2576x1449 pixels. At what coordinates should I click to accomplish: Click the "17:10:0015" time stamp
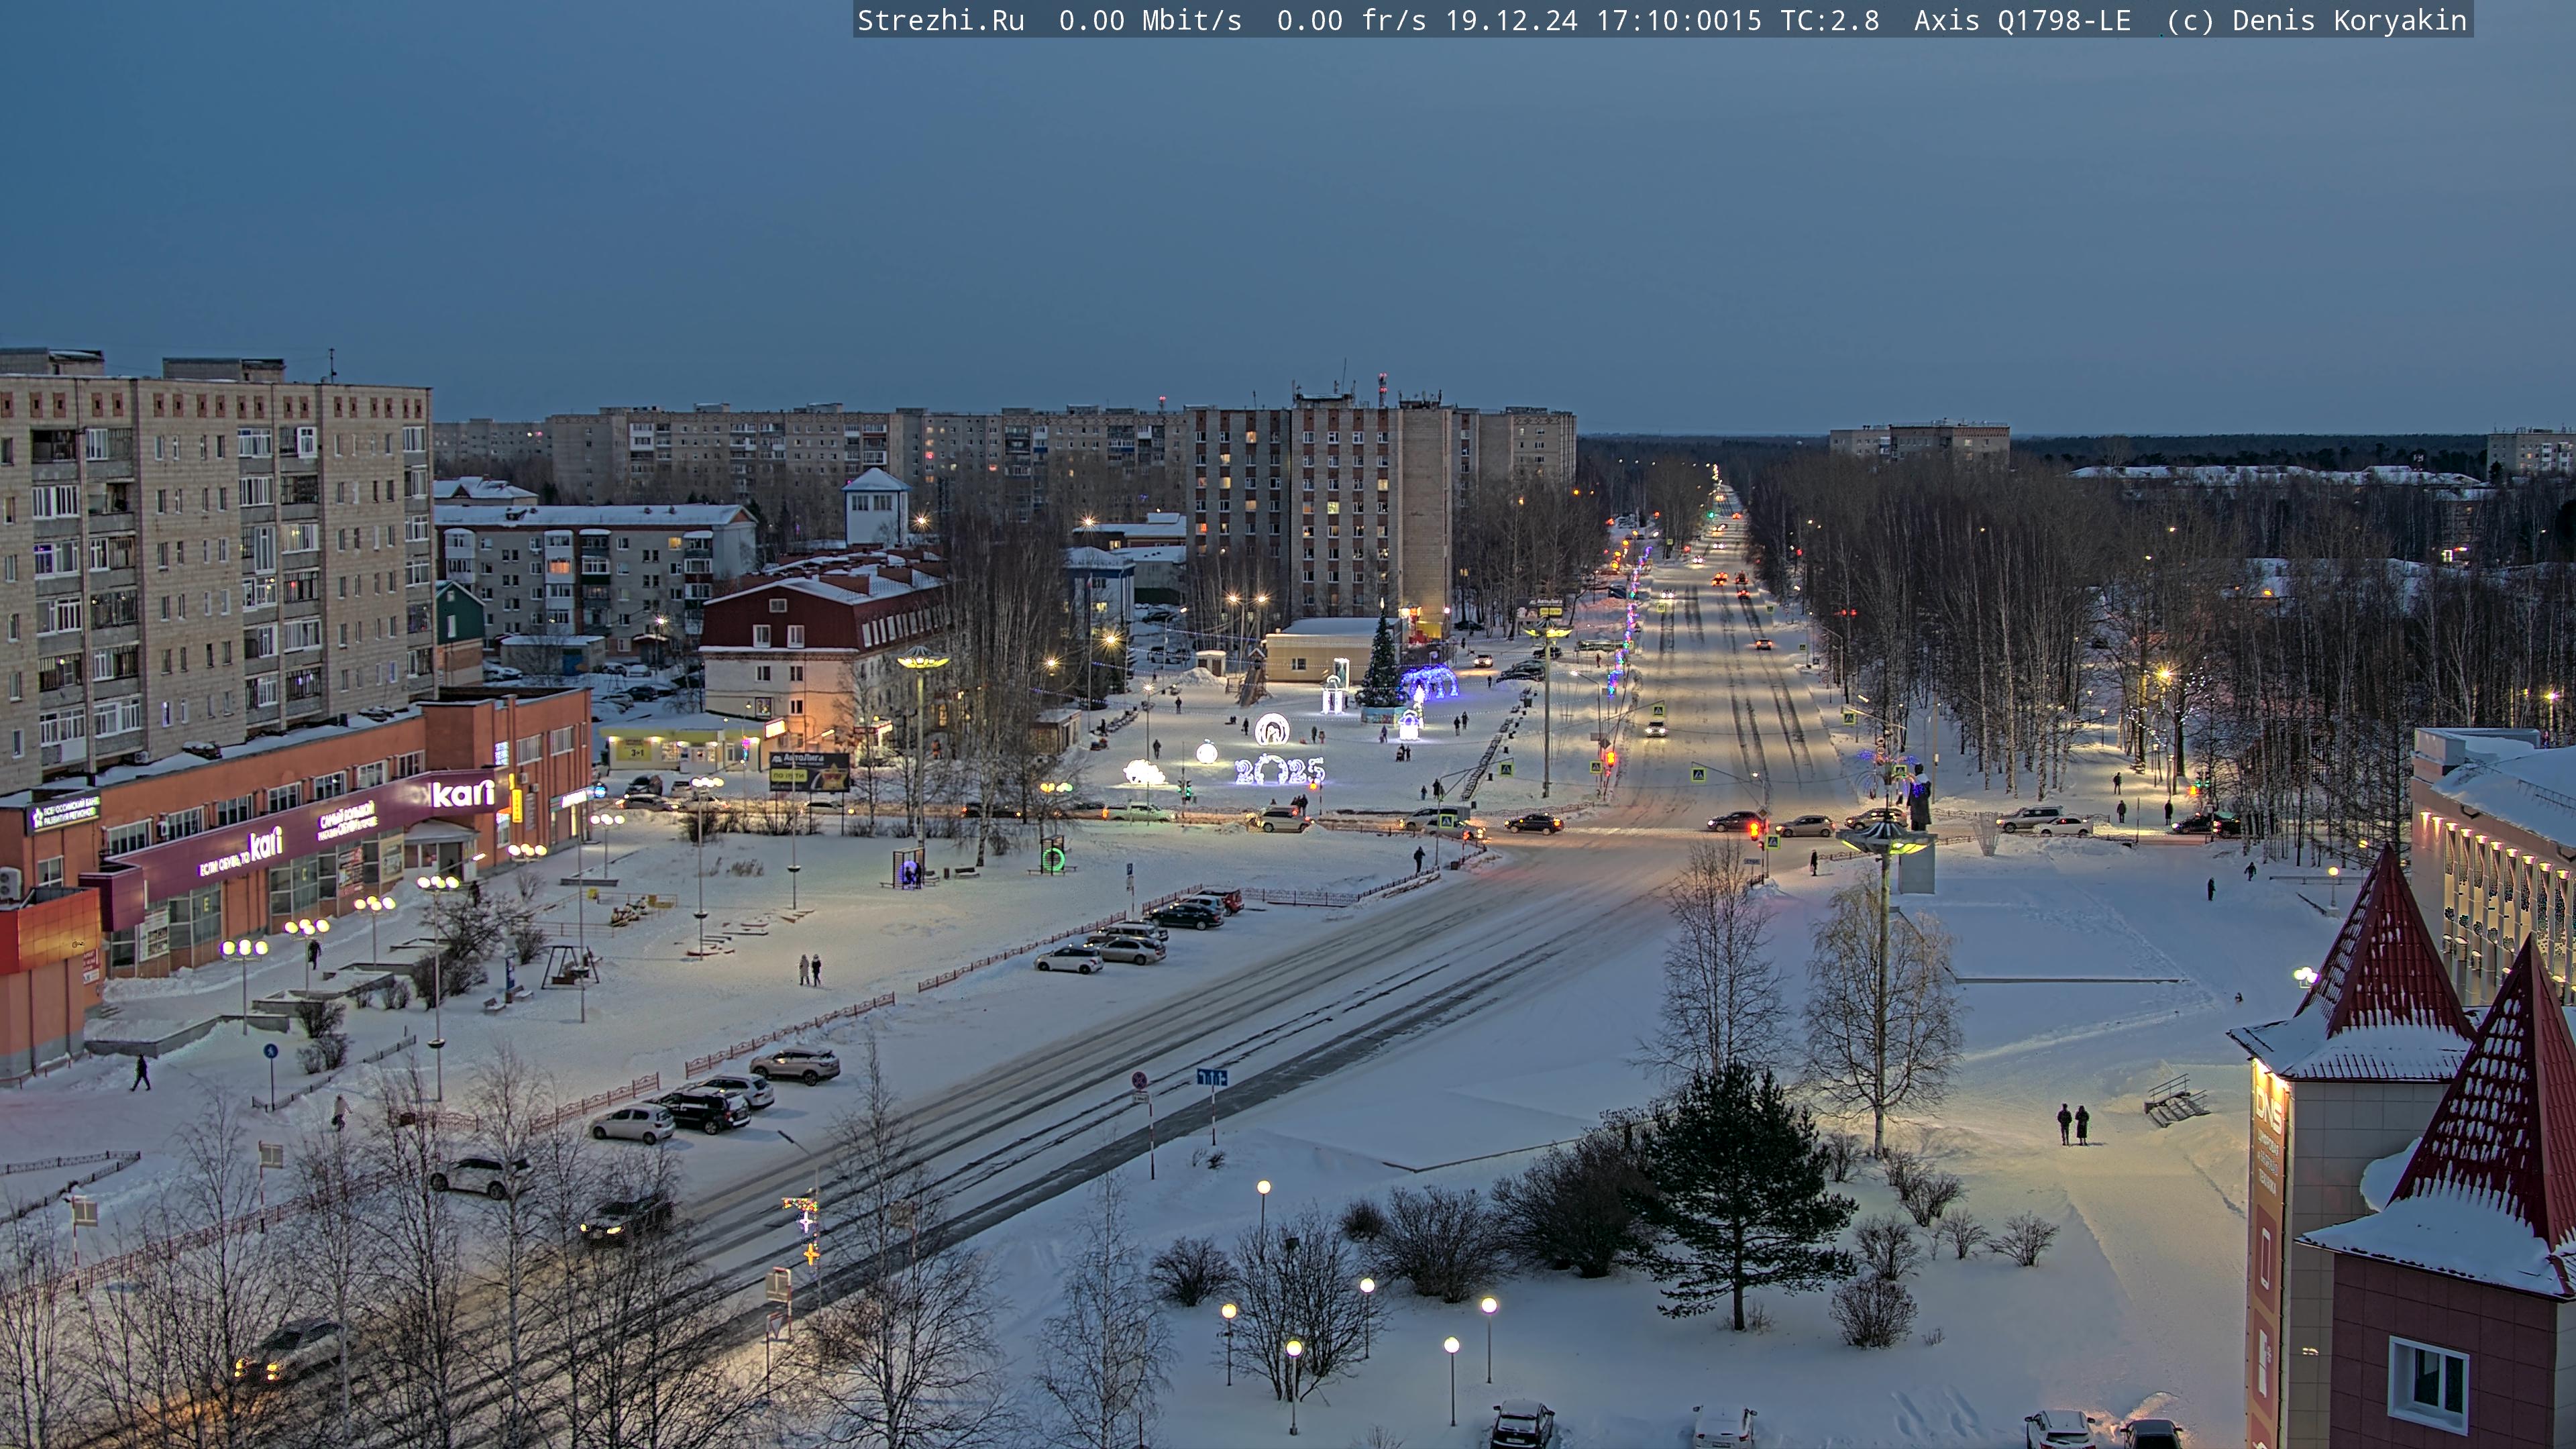1679,20
